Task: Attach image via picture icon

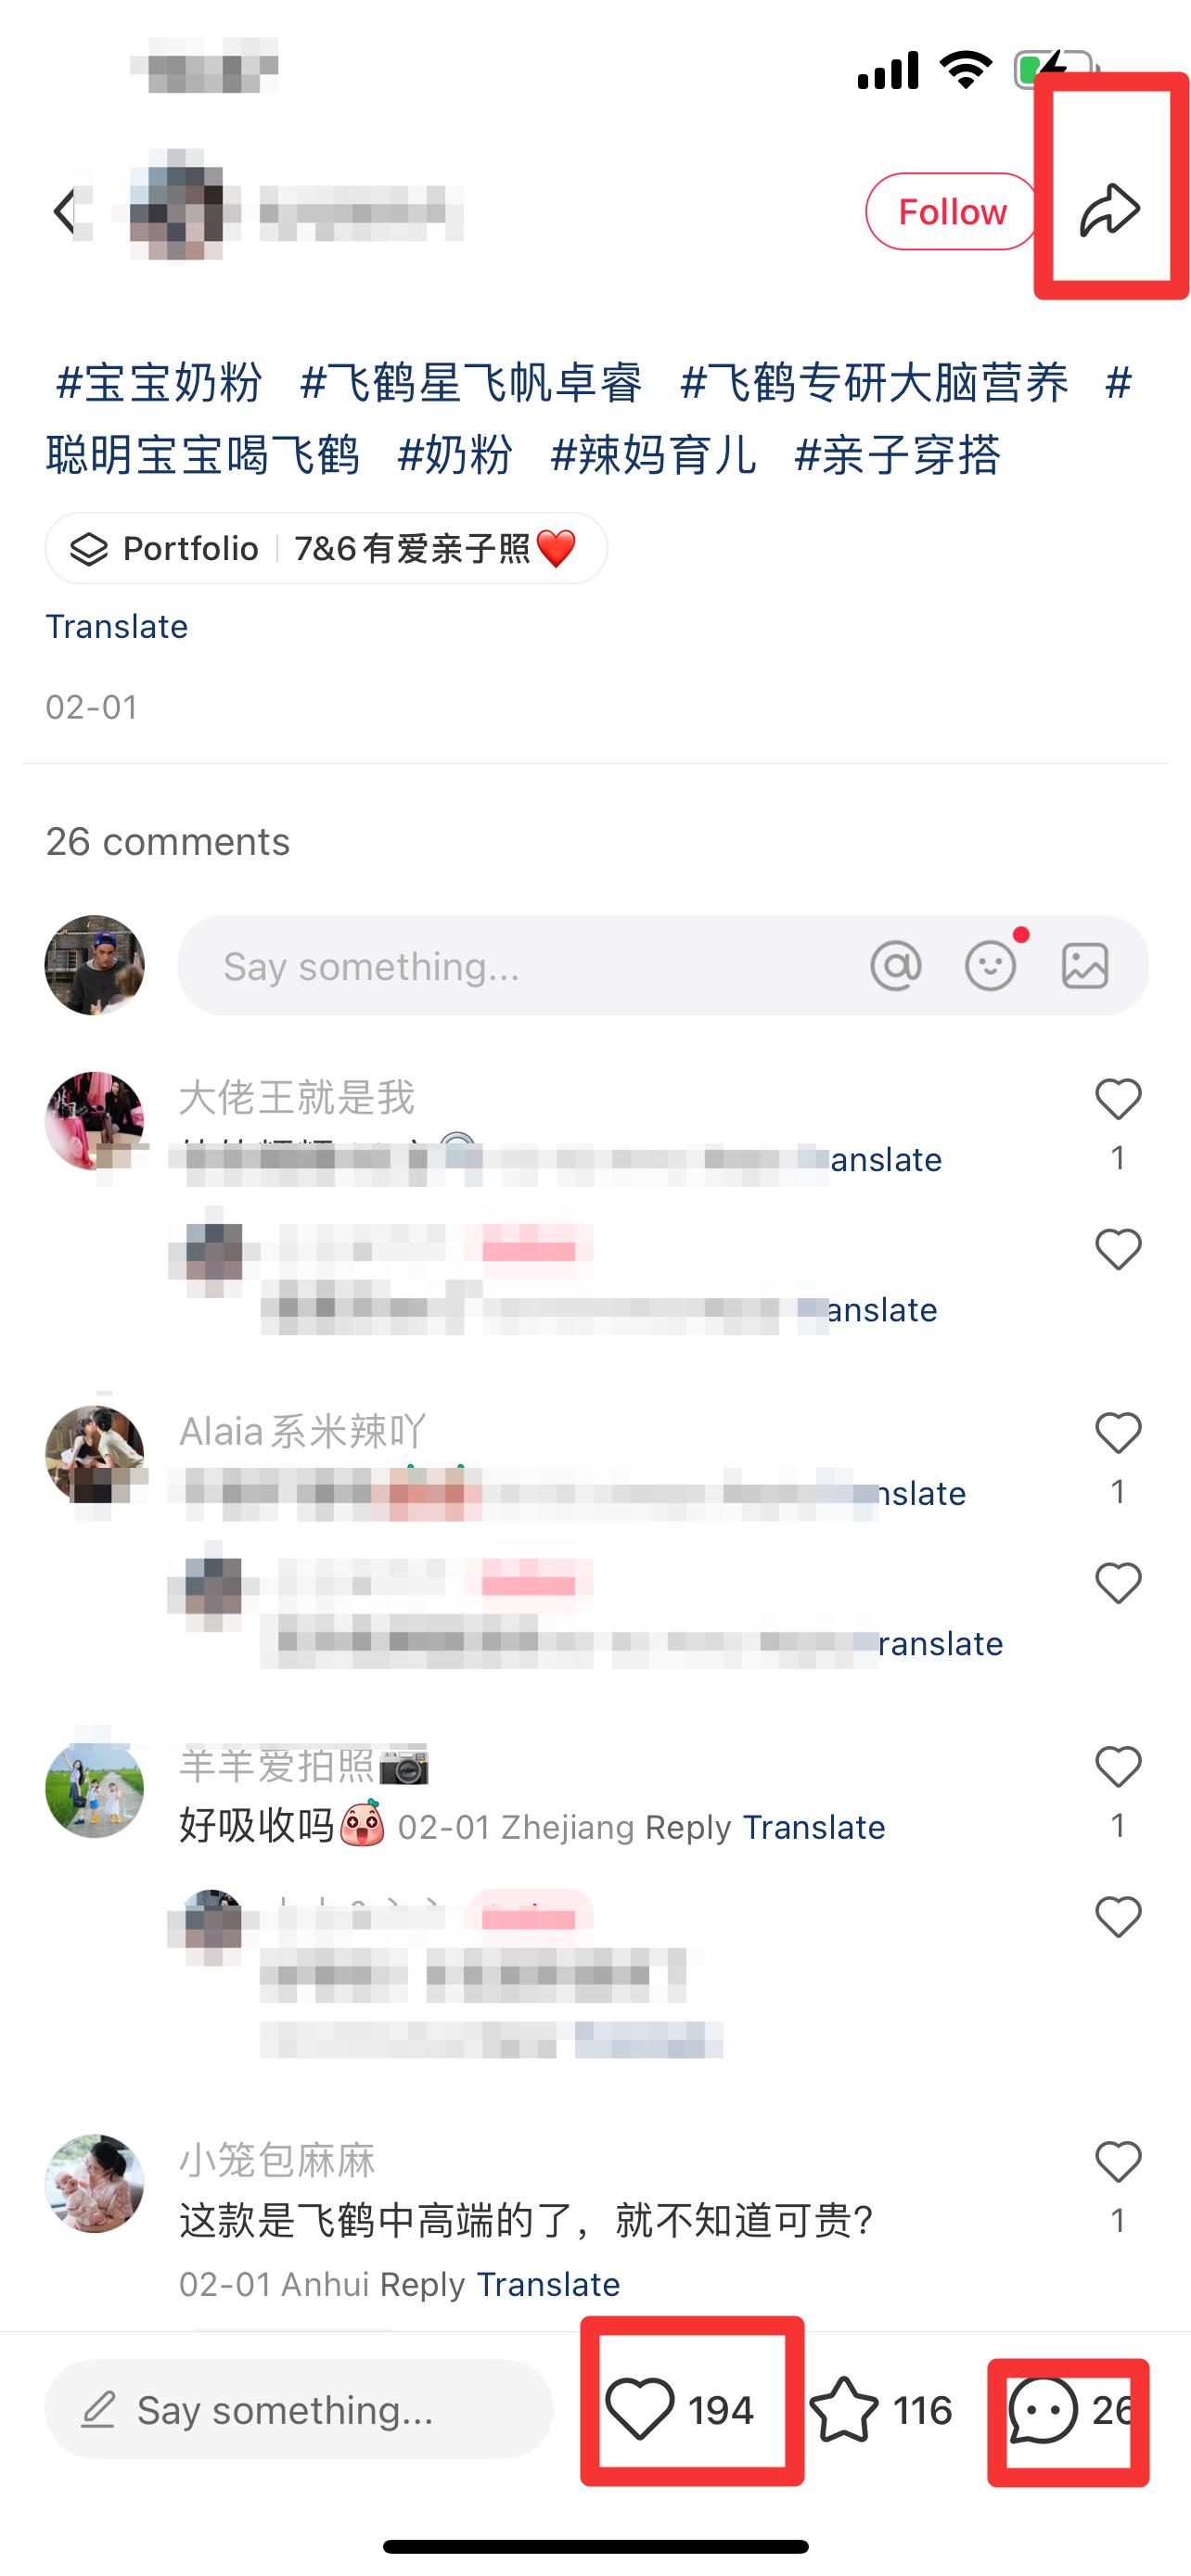Action: tap(1085, 966)
